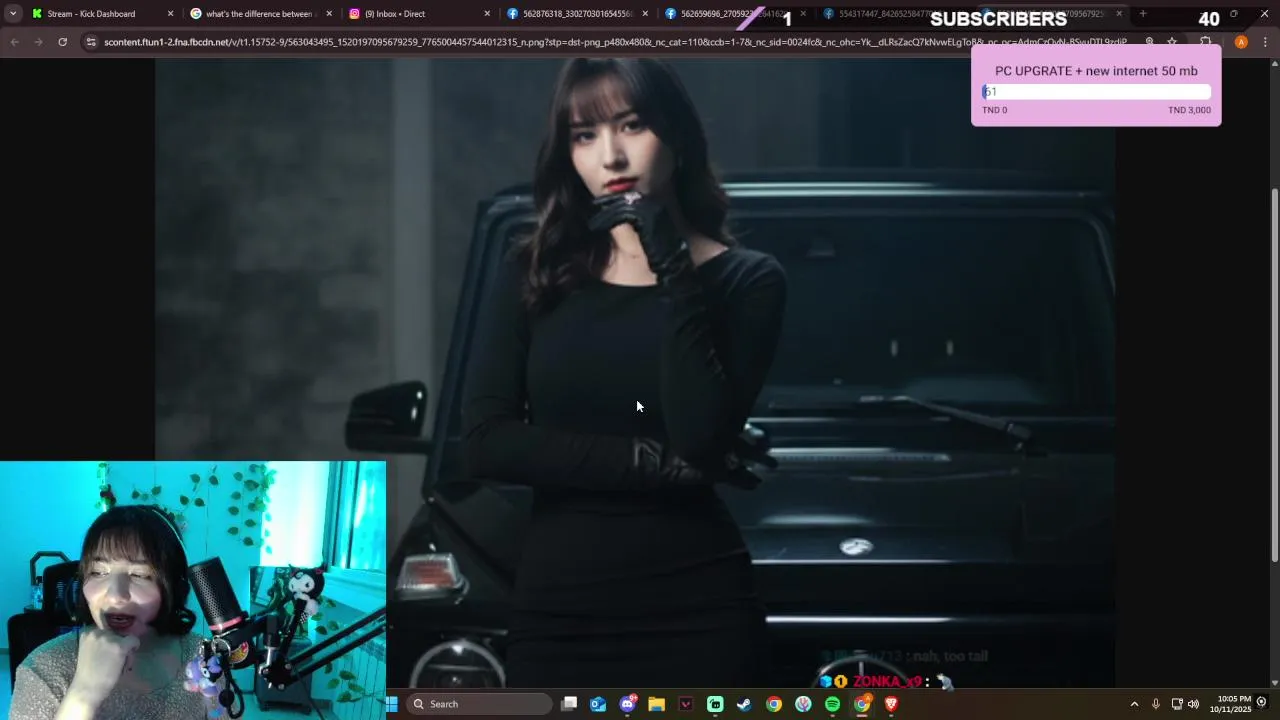Bookmark this page with the star icon
The height and width of the screenshot is (720, 1280).
tap(1172, 42)
